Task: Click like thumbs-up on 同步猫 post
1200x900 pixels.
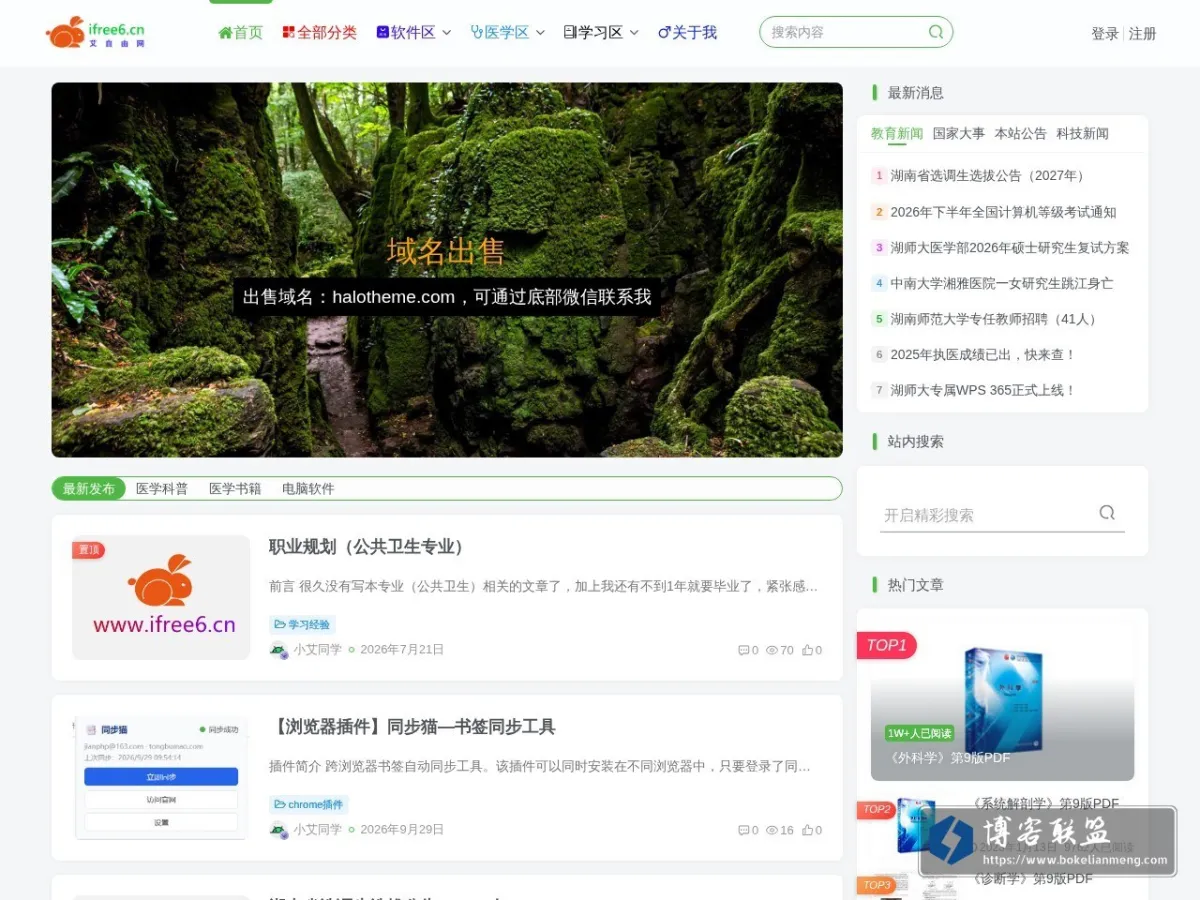Action: (807, 830)
